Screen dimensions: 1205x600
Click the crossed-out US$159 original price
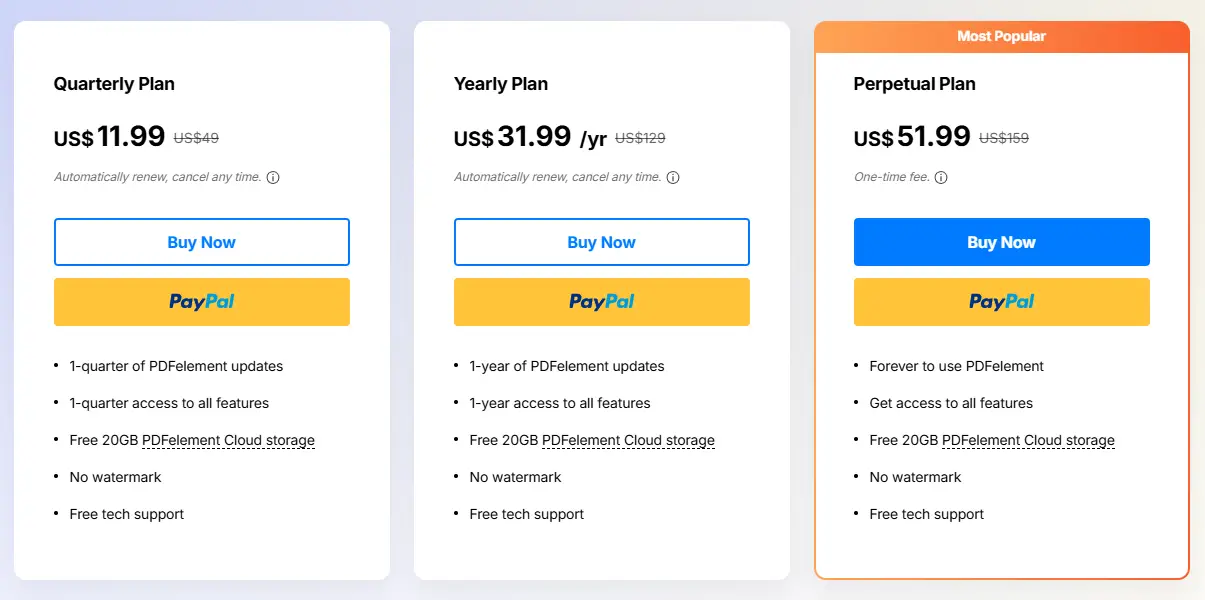point(1004,139)
